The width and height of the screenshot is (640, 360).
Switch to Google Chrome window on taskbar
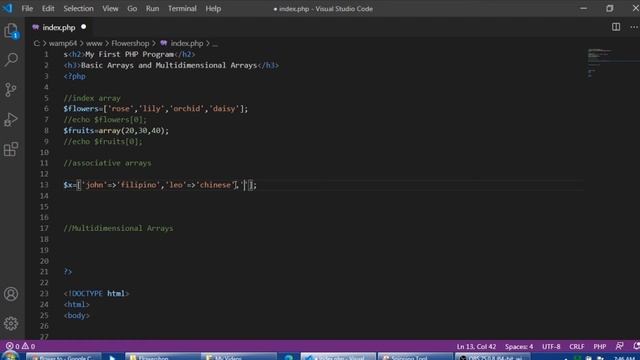pos(64,357)
